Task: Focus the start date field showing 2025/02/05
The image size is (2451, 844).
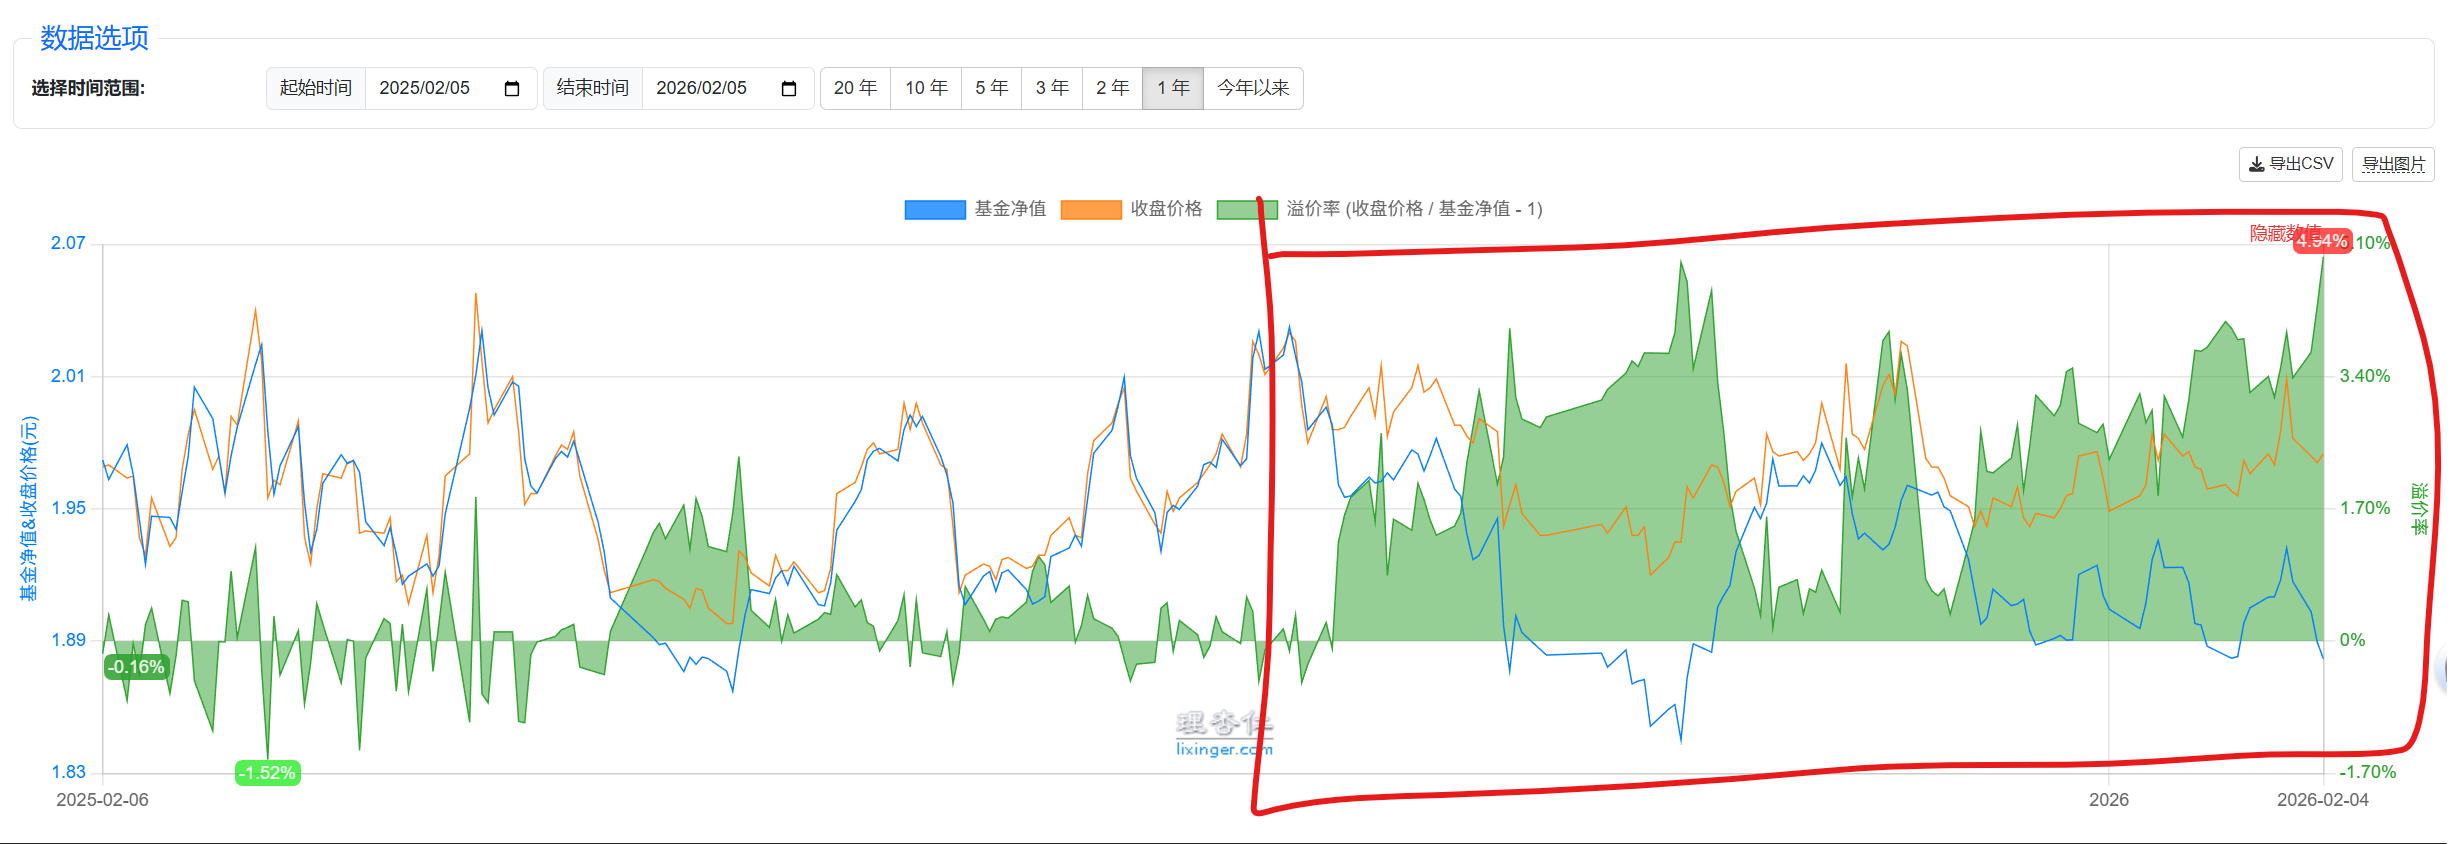Action: [x=451, y=88]
